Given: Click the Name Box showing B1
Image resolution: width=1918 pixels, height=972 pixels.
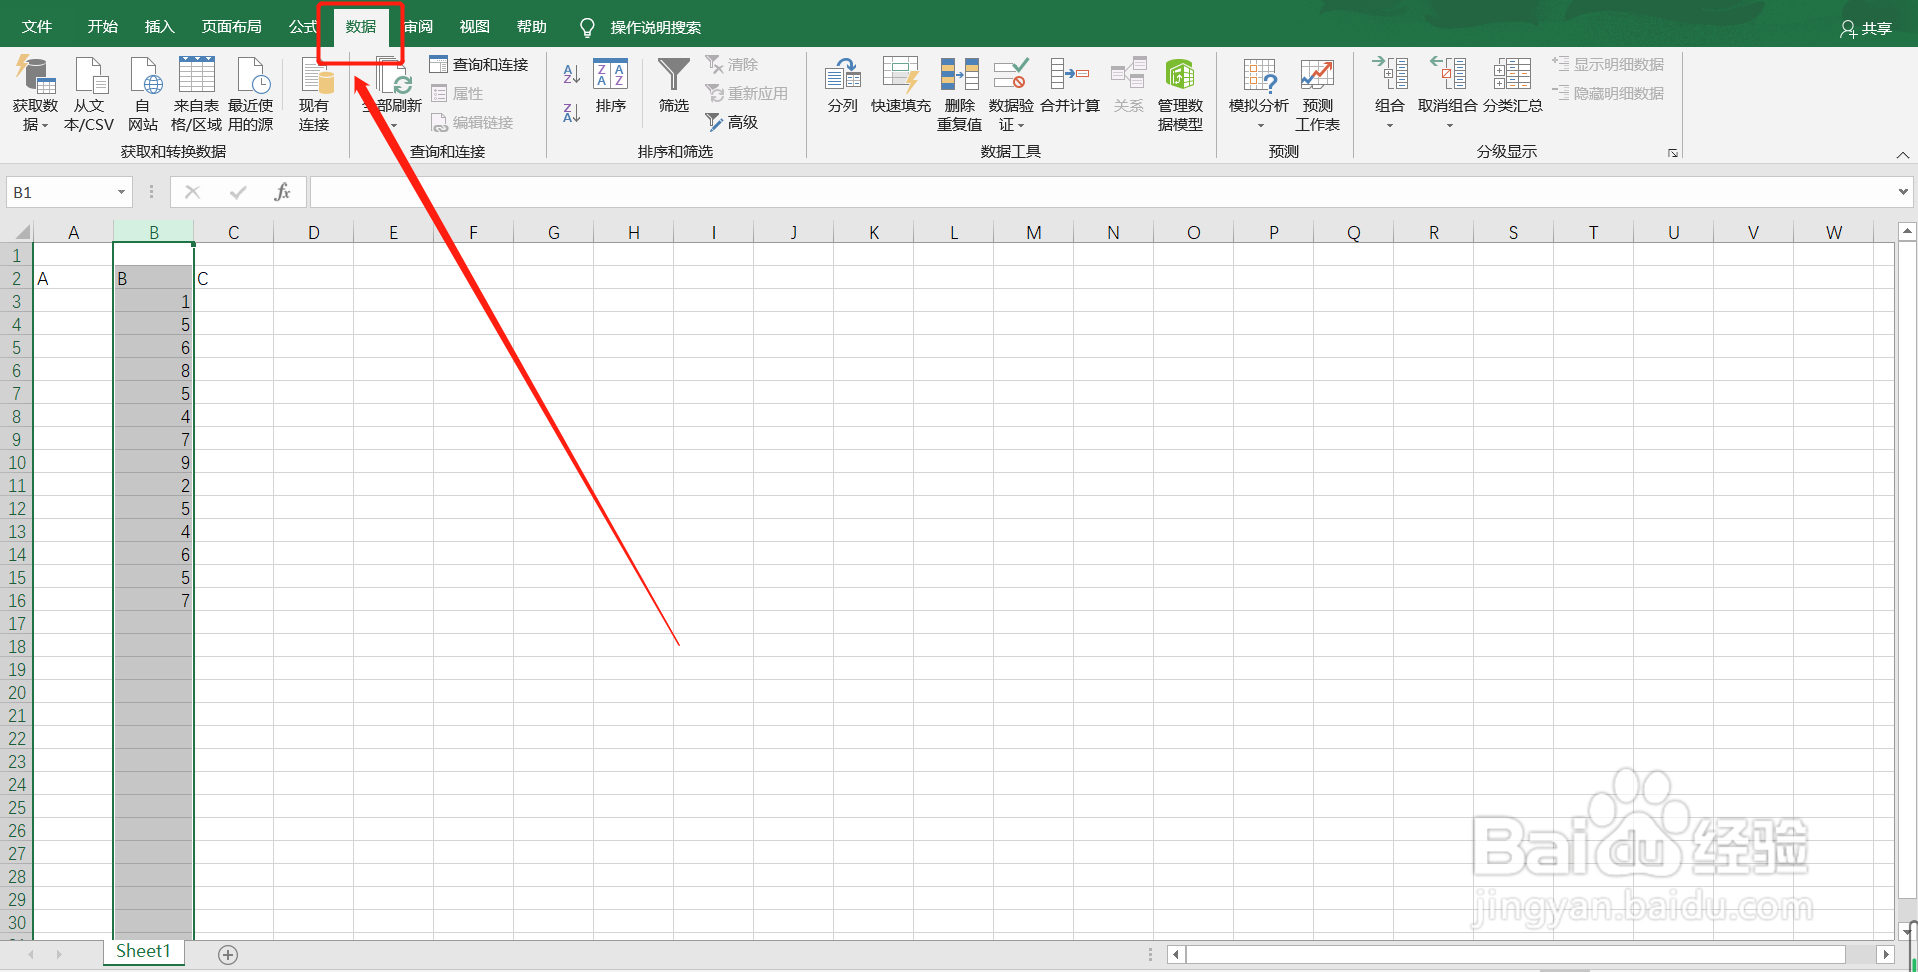Looking at the screenshot, I should tap(60, 192).
